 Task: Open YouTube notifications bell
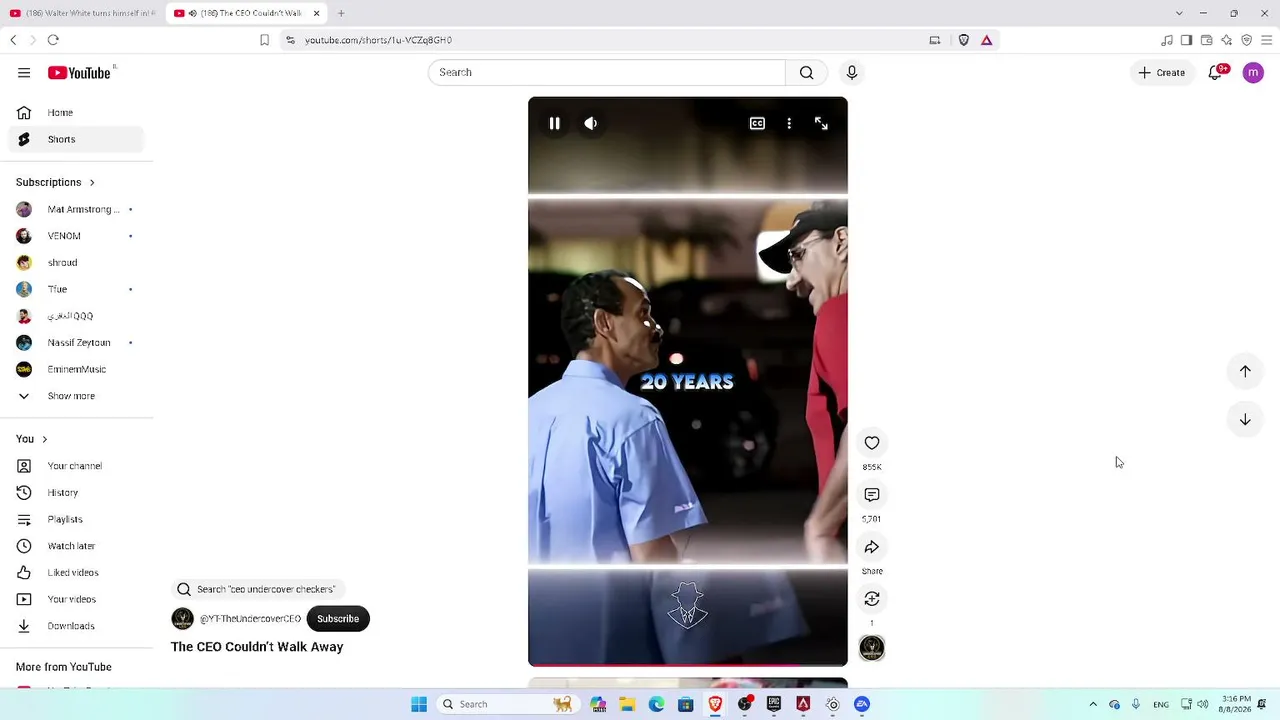click(1215, 72)
